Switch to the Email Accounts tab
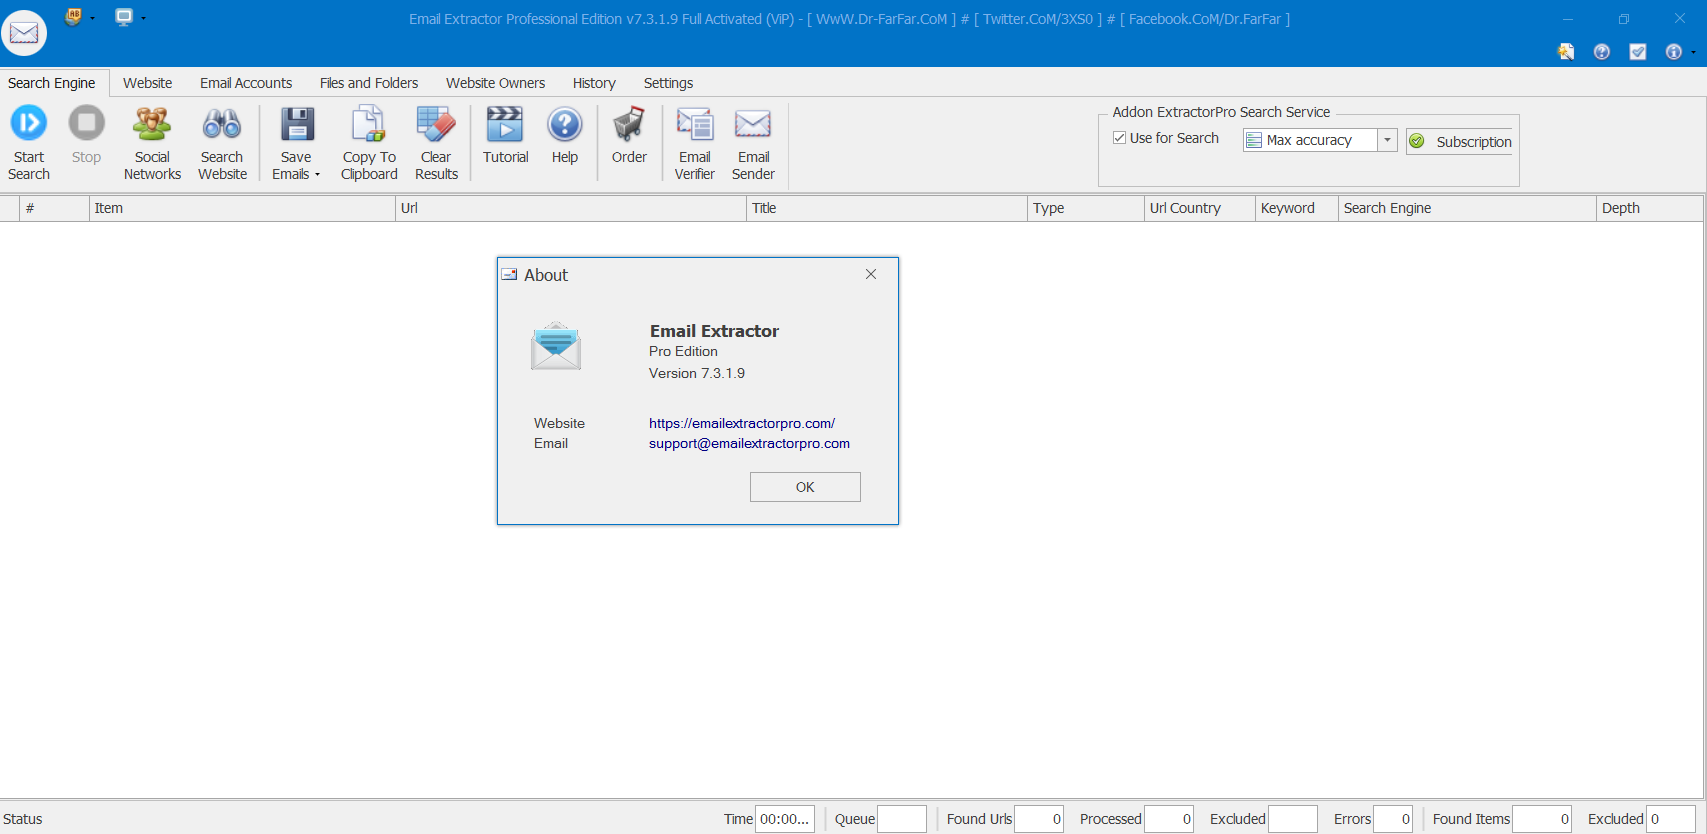This screenshot has width=1707, height=834. [x=246, y=83]
